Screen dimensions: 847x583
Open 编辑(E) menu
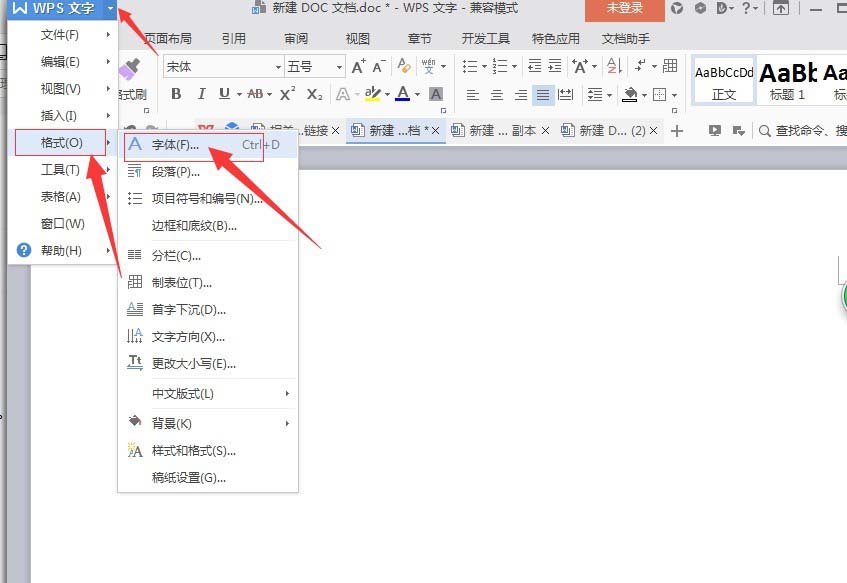click(x=63, y=62)
